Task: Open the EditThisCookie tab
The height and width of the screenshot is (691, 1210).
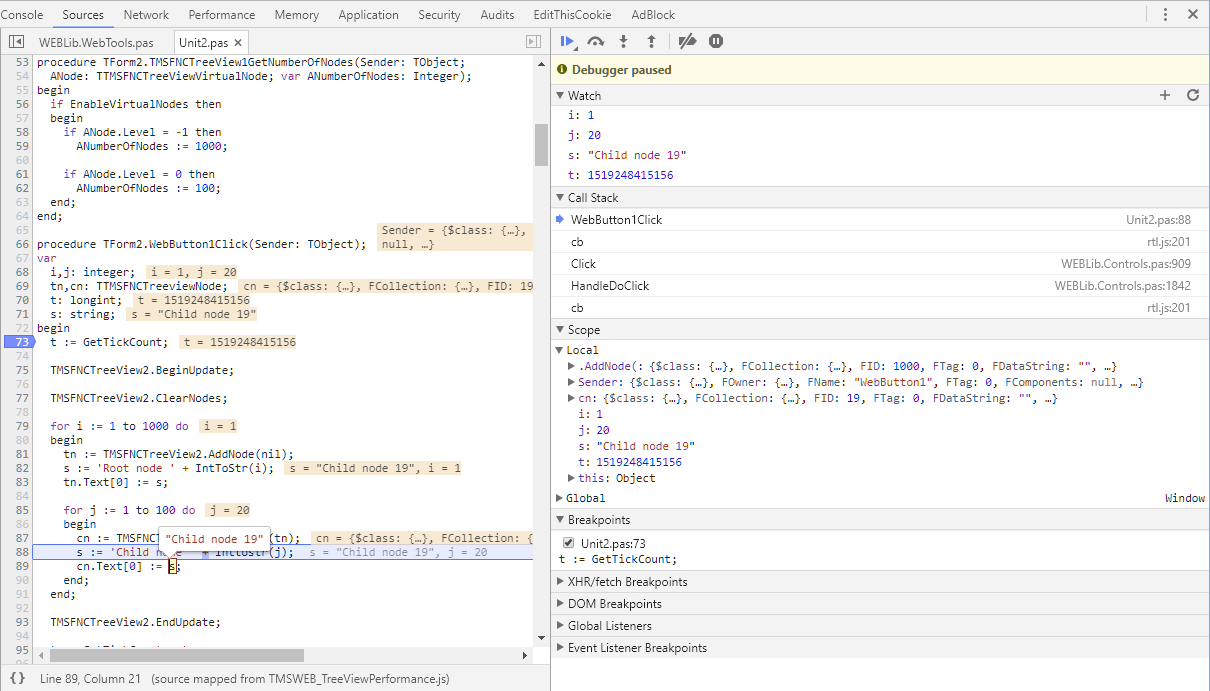Action: coord(572,15)
